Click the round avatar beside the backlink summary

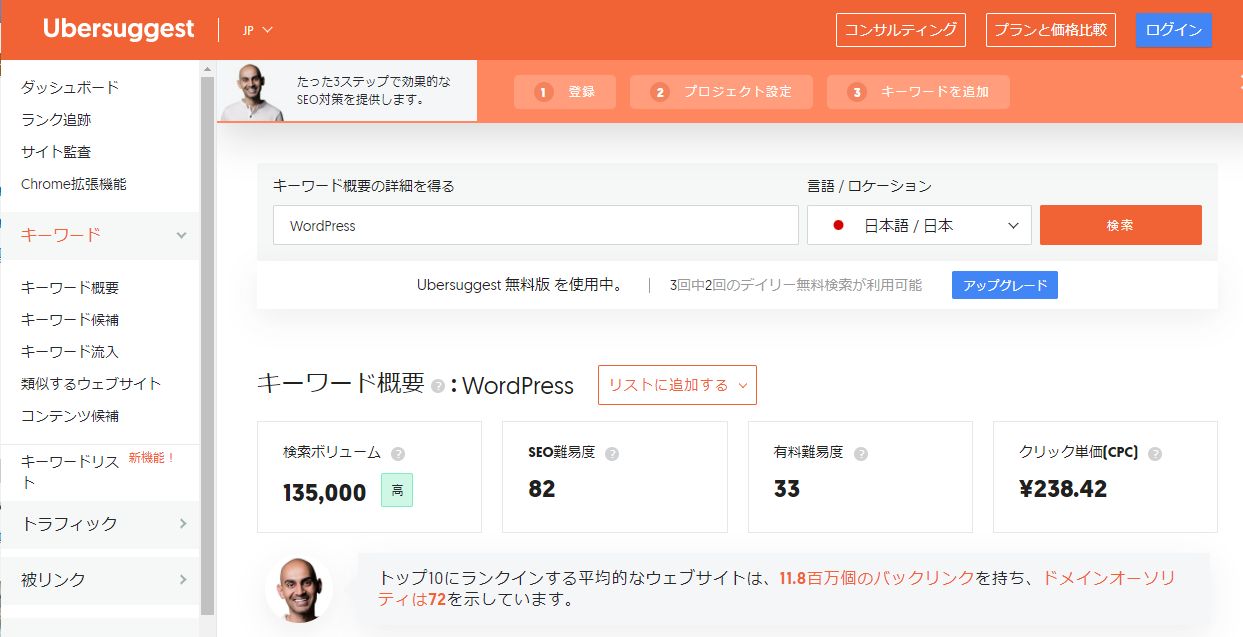point(299,590)
